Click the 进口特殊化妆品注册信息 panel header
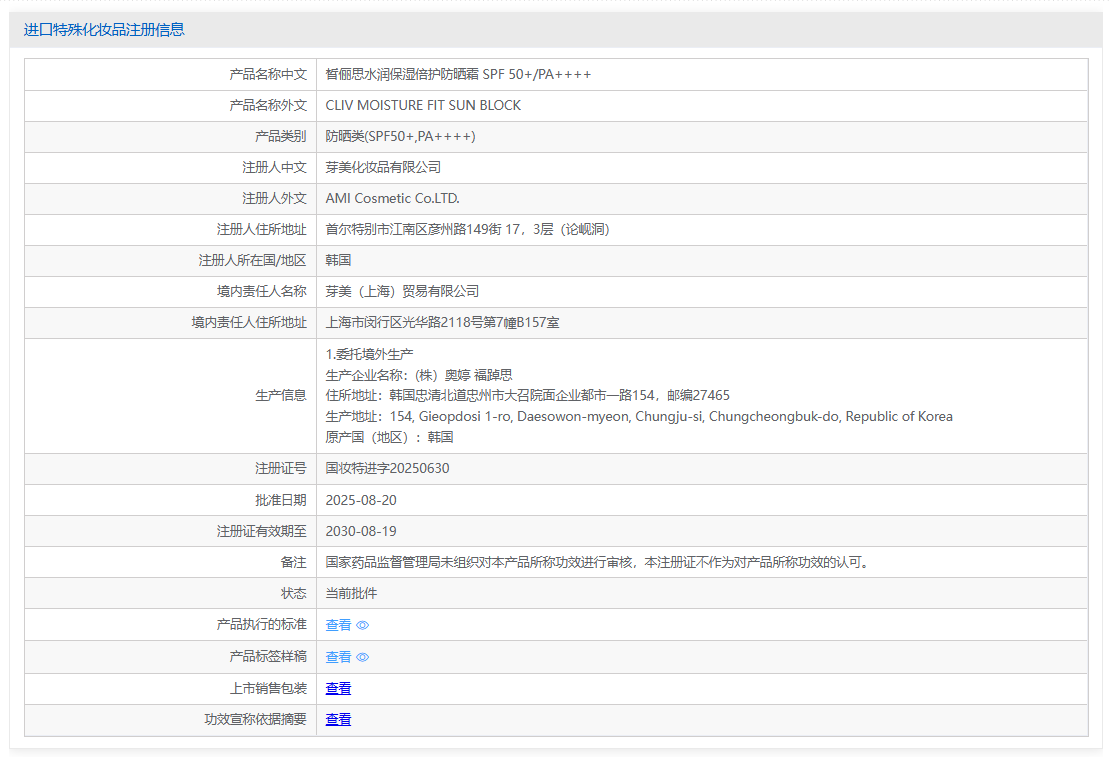 click(104, 30)
